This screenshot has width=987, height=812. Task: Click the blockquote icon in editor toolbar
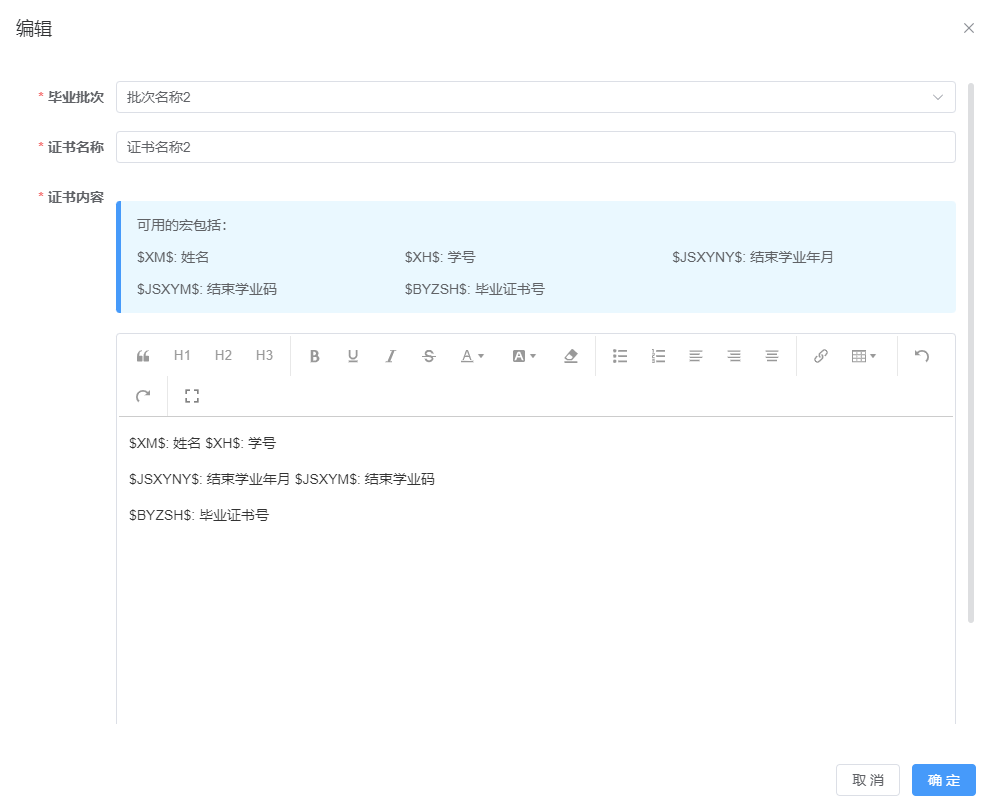point(143,356)
